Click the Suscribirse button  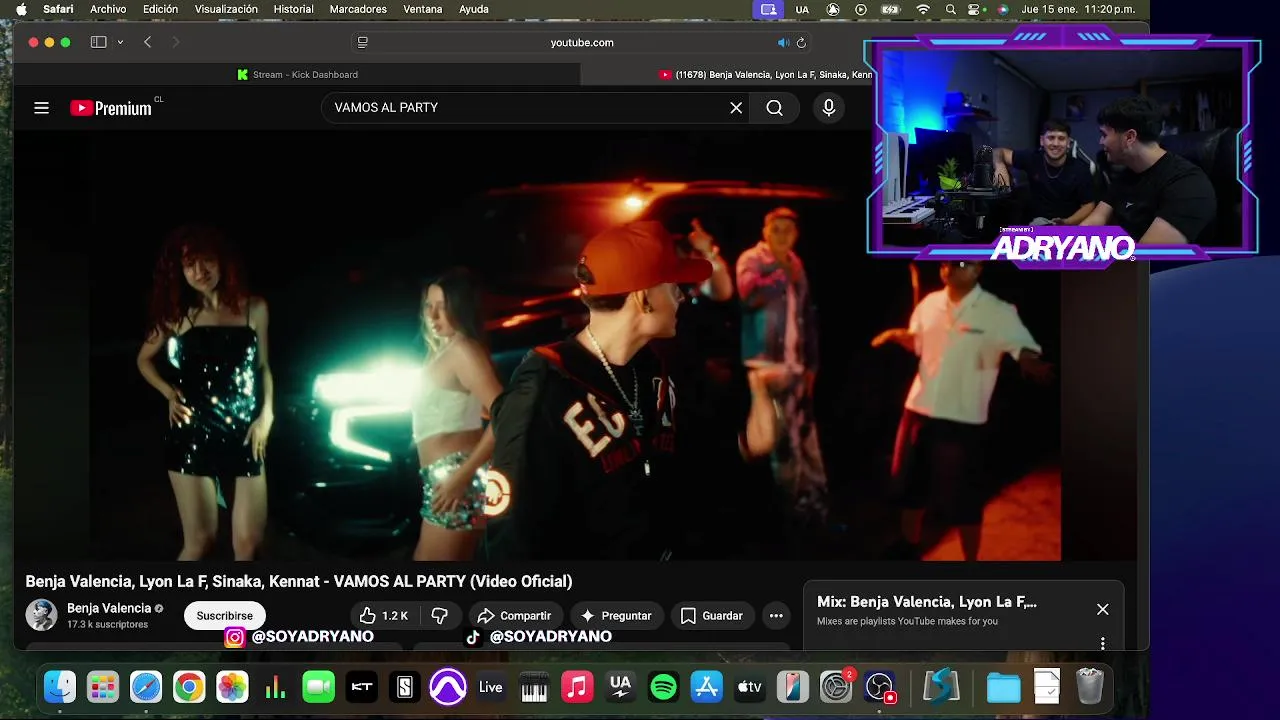[224, 616]
